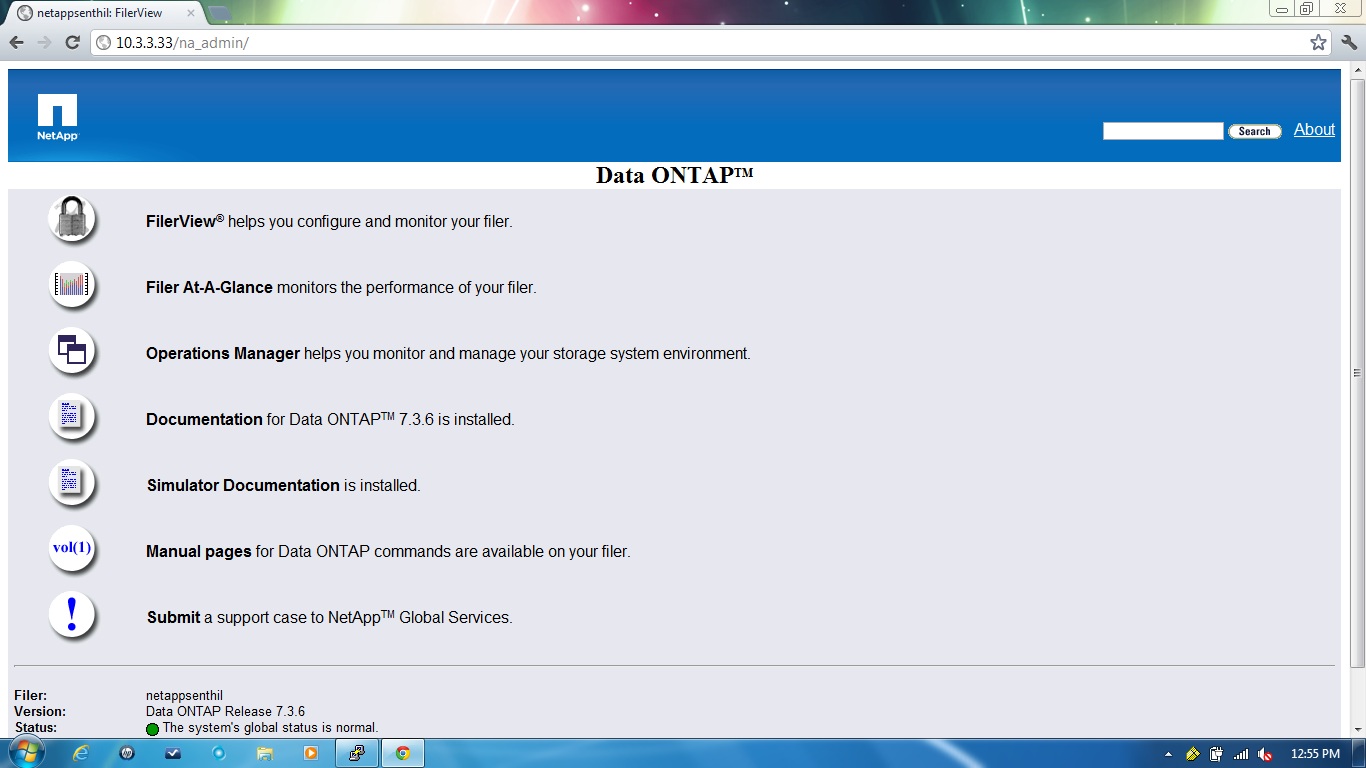Open the HP icon in the taskbar

(127, 753)
